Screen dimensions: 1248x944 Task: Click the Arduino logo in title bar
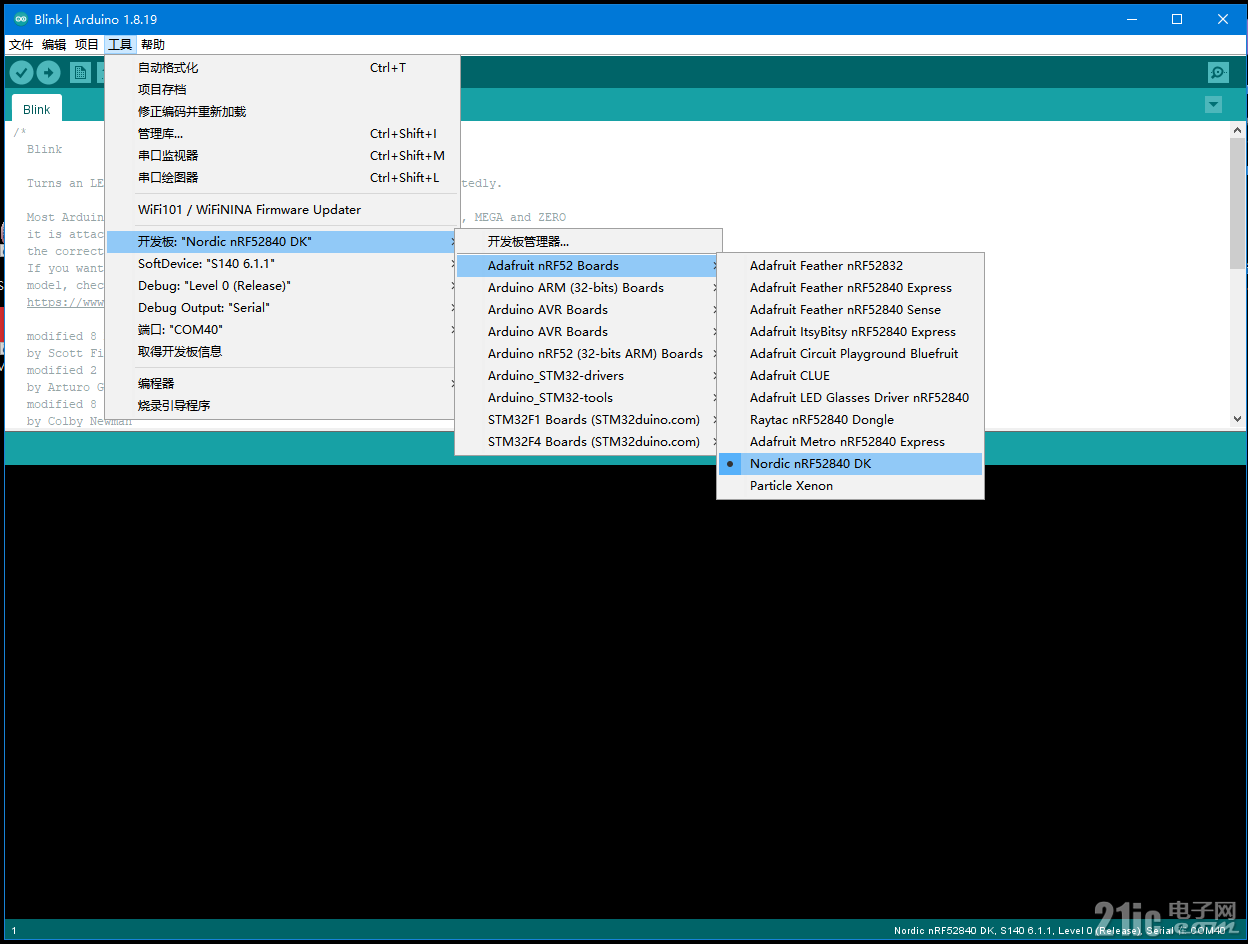21,19
